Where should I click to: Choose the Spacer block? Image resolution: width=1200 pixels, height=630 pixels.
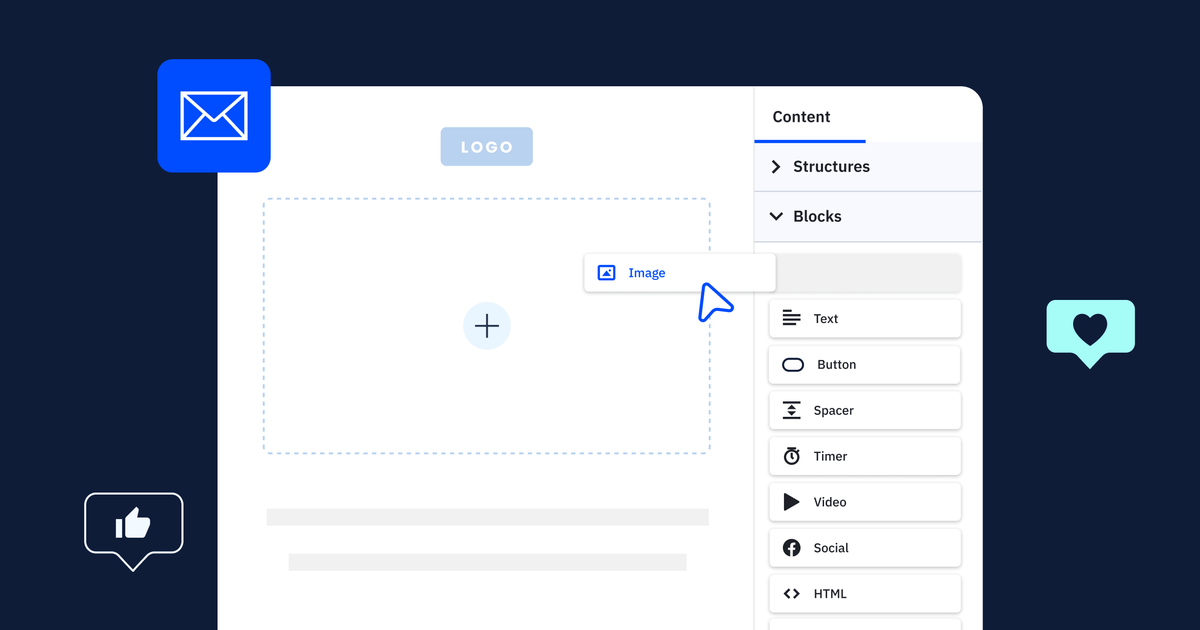tap(865, 410)
